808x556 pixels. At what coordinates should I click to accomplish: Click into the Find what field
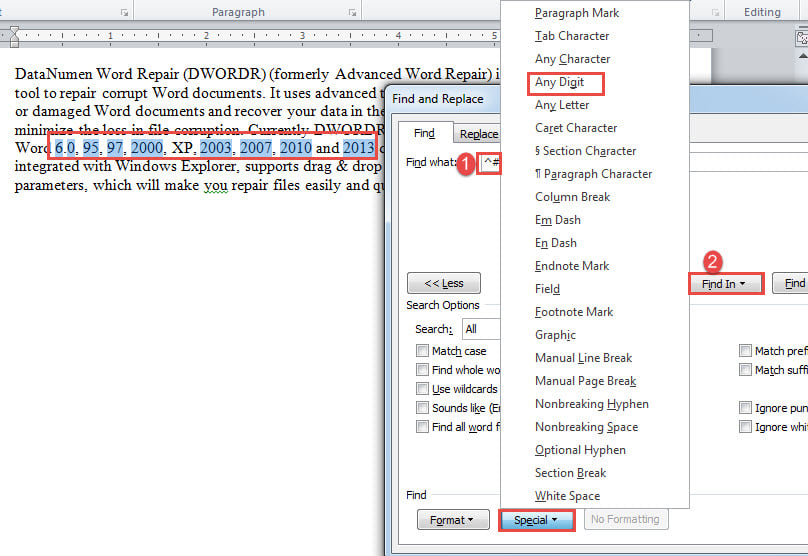pyautogui.click(x=490, y=163)
